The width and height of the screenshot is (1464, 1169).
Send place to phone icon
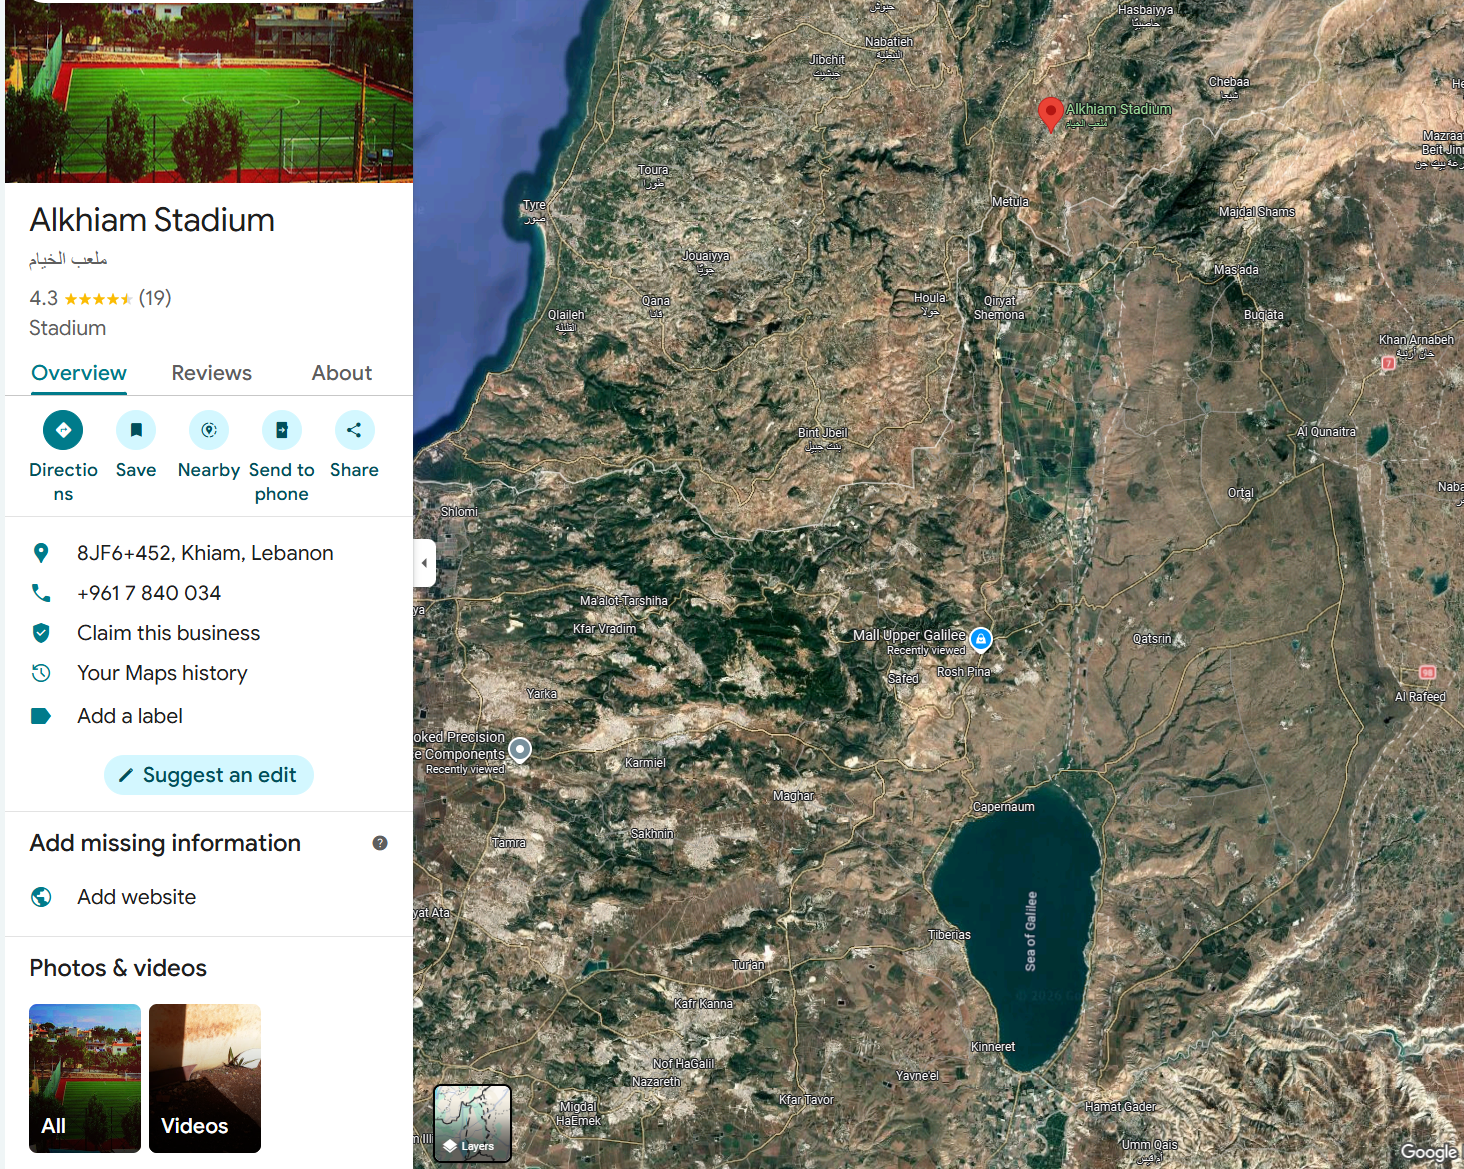coord(282,430)
